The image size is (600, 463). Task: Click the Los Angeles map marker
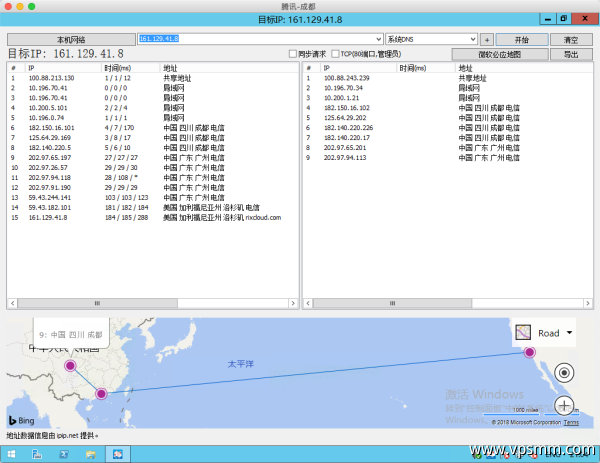click(530, 352)
